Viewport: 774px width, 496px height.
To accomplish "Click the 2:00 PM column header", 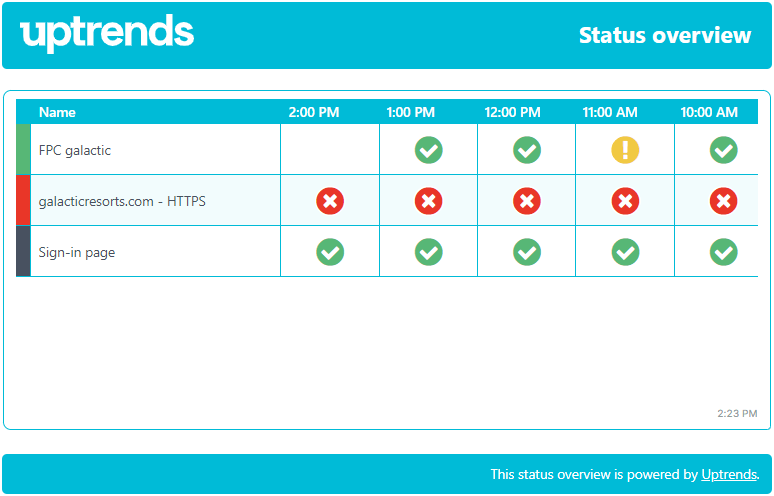I will [x=314, y=112].
